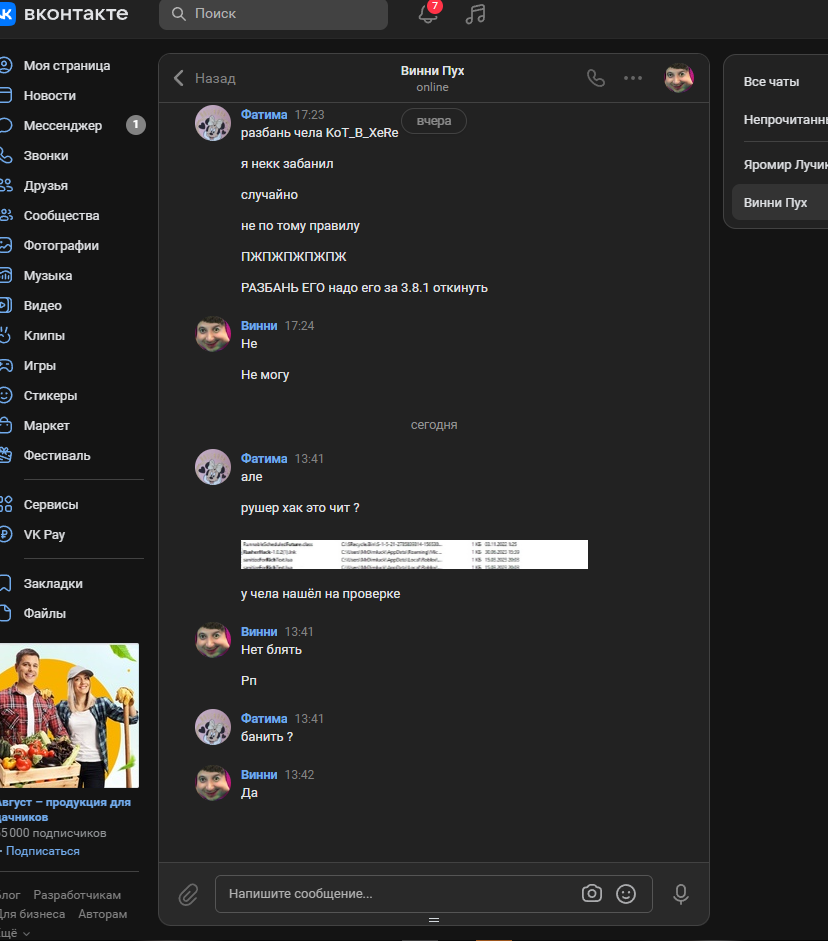Open Мессенджер in the left sidebar
The height and width of the screenshot is (941, 828).
point(63,125)
